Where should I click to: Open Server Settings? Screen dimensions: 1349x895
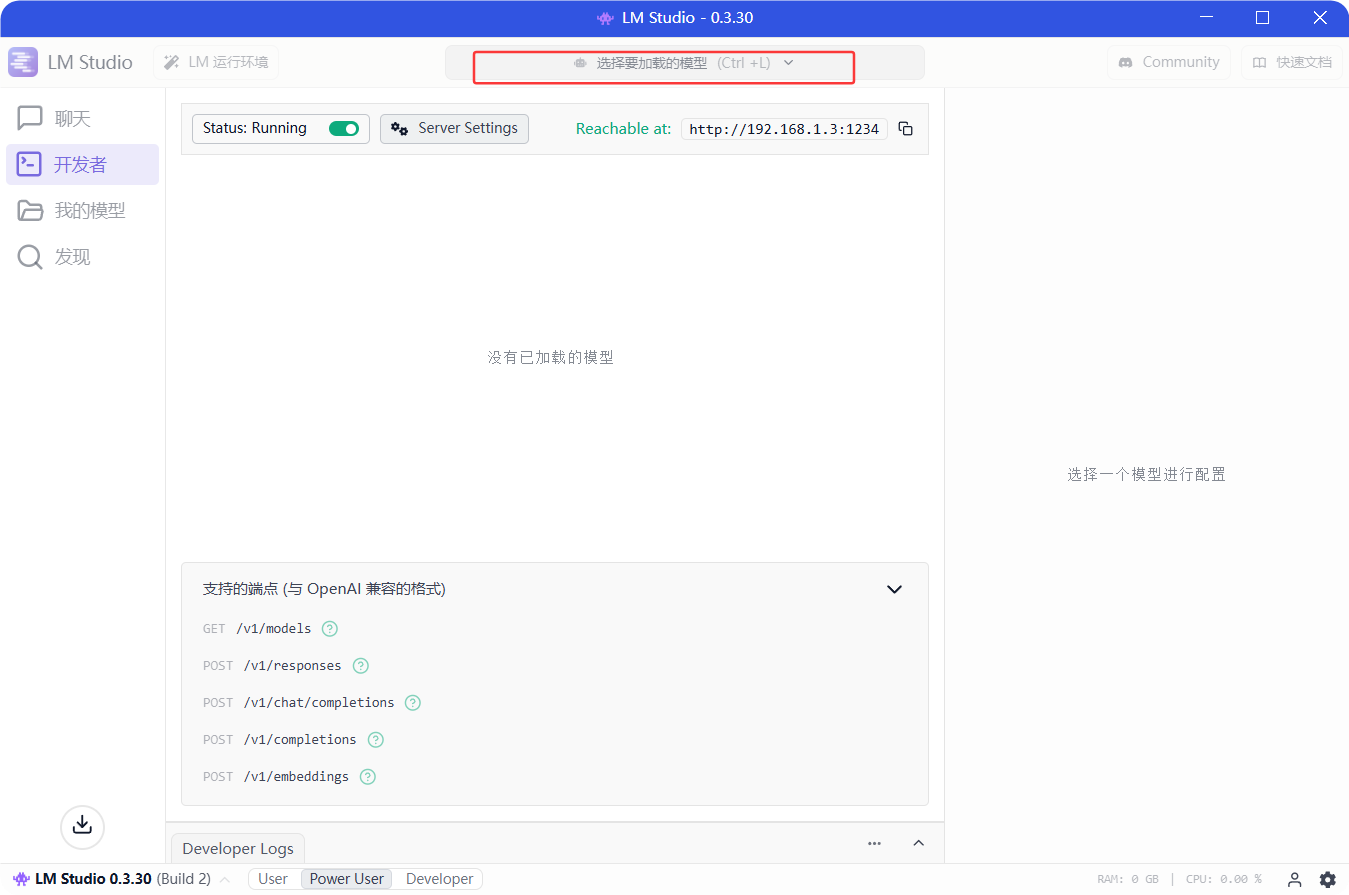[x=454, y=128]
